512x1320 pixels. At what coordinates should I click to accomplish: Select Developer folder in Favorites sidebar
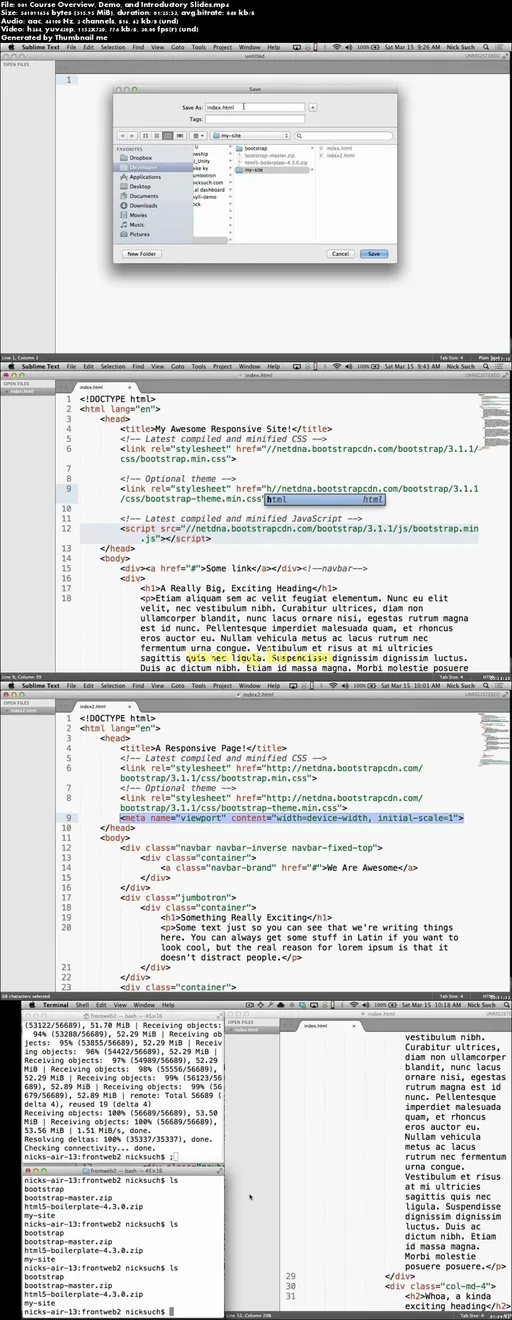142,167
